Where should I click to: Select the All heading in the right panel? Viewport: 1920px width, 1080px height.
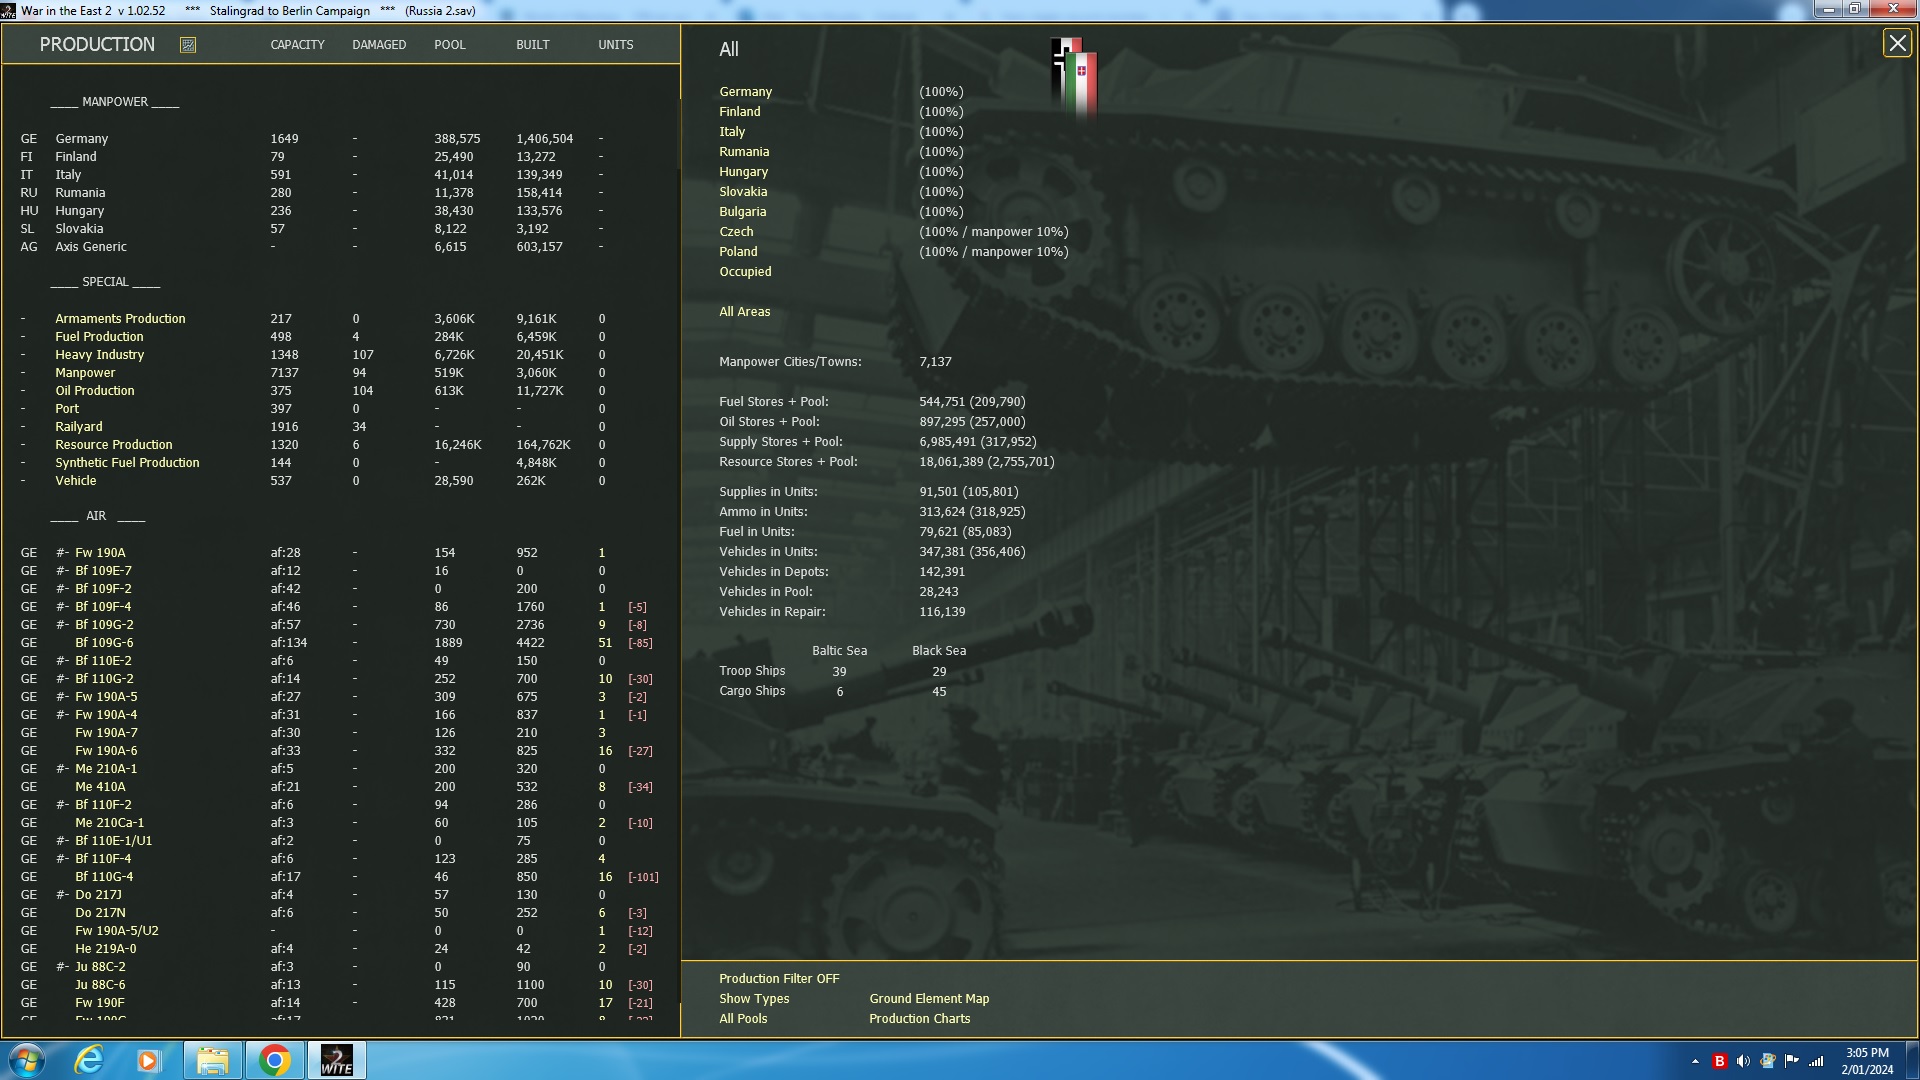(x=729, y=49)
